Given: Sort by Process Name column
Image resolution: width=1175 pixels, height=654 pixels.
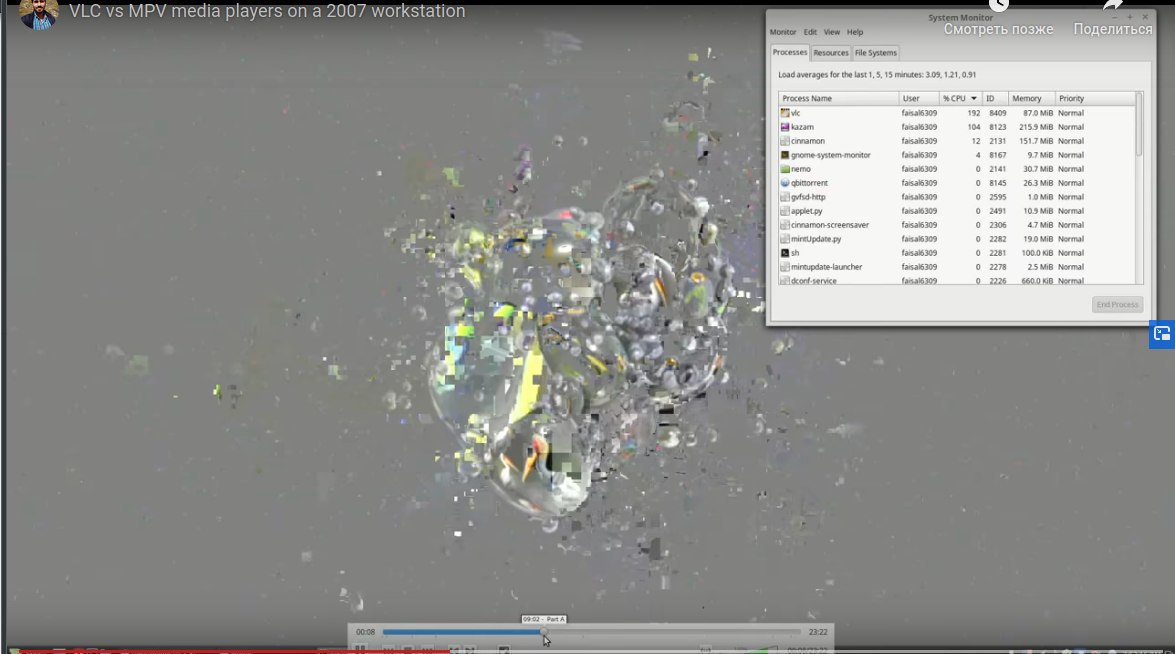Looking at the screenshot, I should tap(839, 99).
